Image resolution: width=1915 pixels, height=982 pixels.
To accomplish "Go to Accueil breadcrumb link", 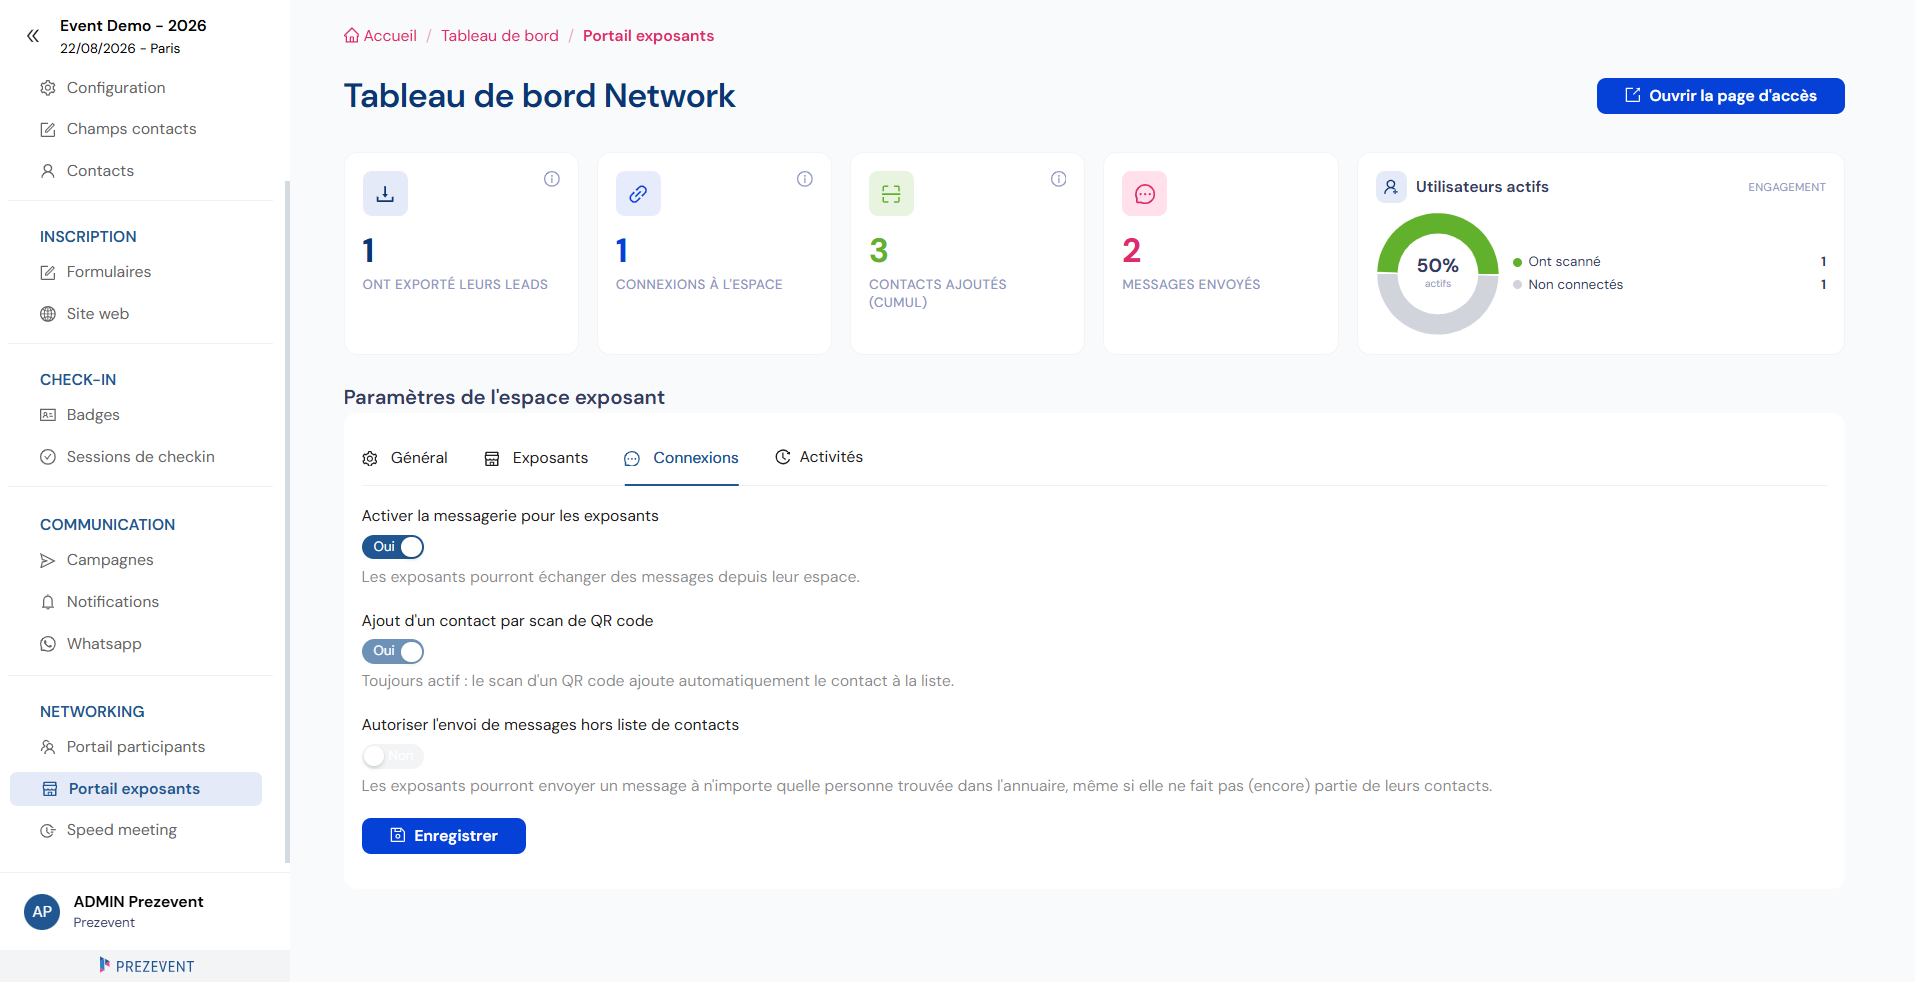I will [x=390, y=36].
